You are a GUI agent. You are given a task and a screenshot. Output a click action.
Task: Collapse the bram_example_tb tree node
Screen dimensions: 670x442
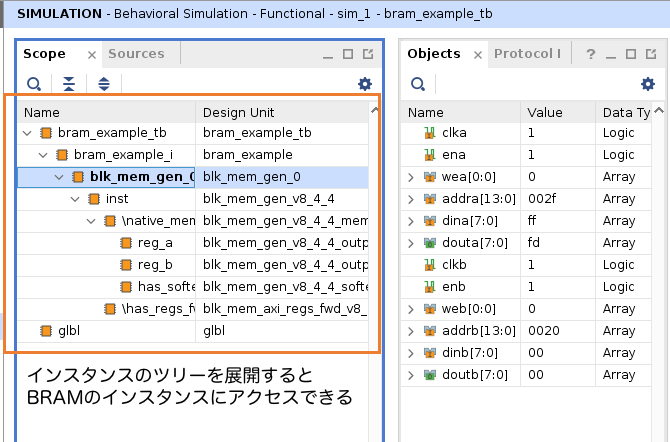pyautogui.click(x=27, y=132)
